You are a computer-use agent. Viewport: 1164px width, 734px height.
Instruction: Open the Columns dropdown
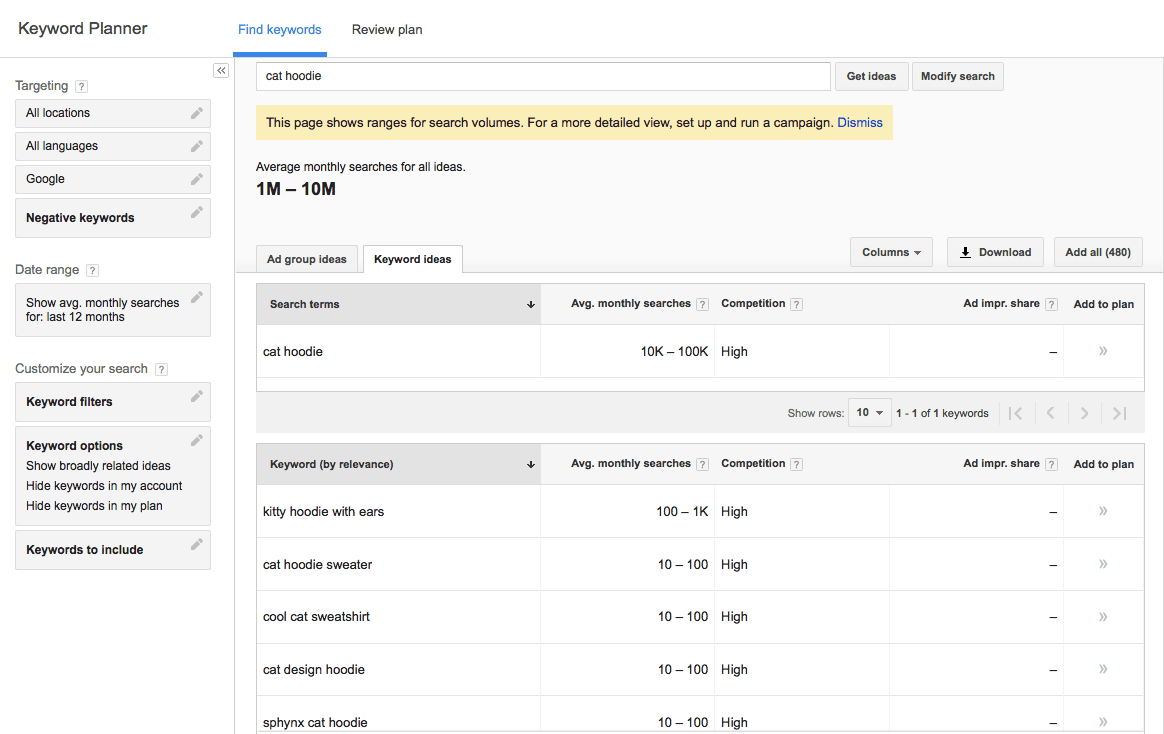[890, 251]
